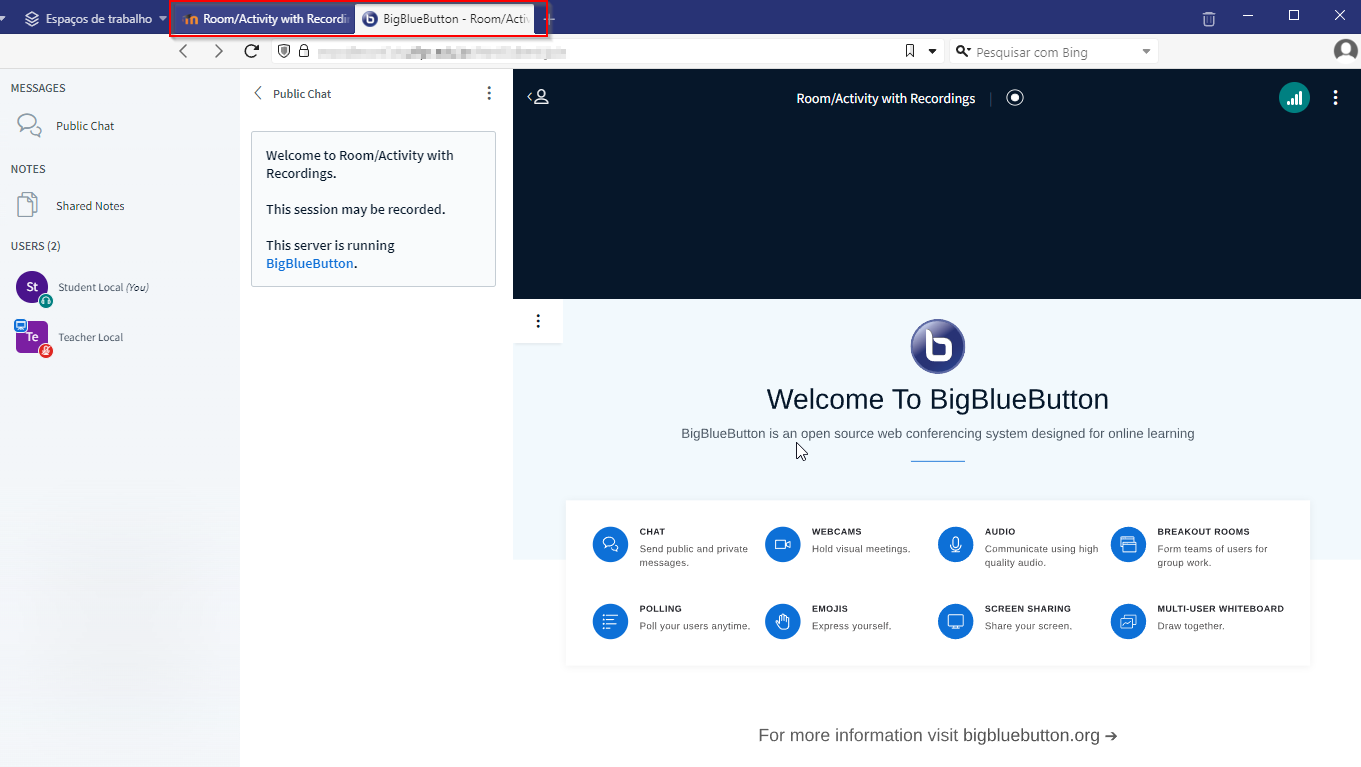
Task: Click the Breakout Rooms feature icon
Action: click(1129, 545)
